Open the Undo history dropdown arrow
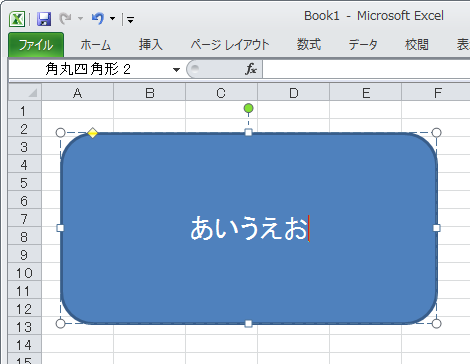 point(113,19)
